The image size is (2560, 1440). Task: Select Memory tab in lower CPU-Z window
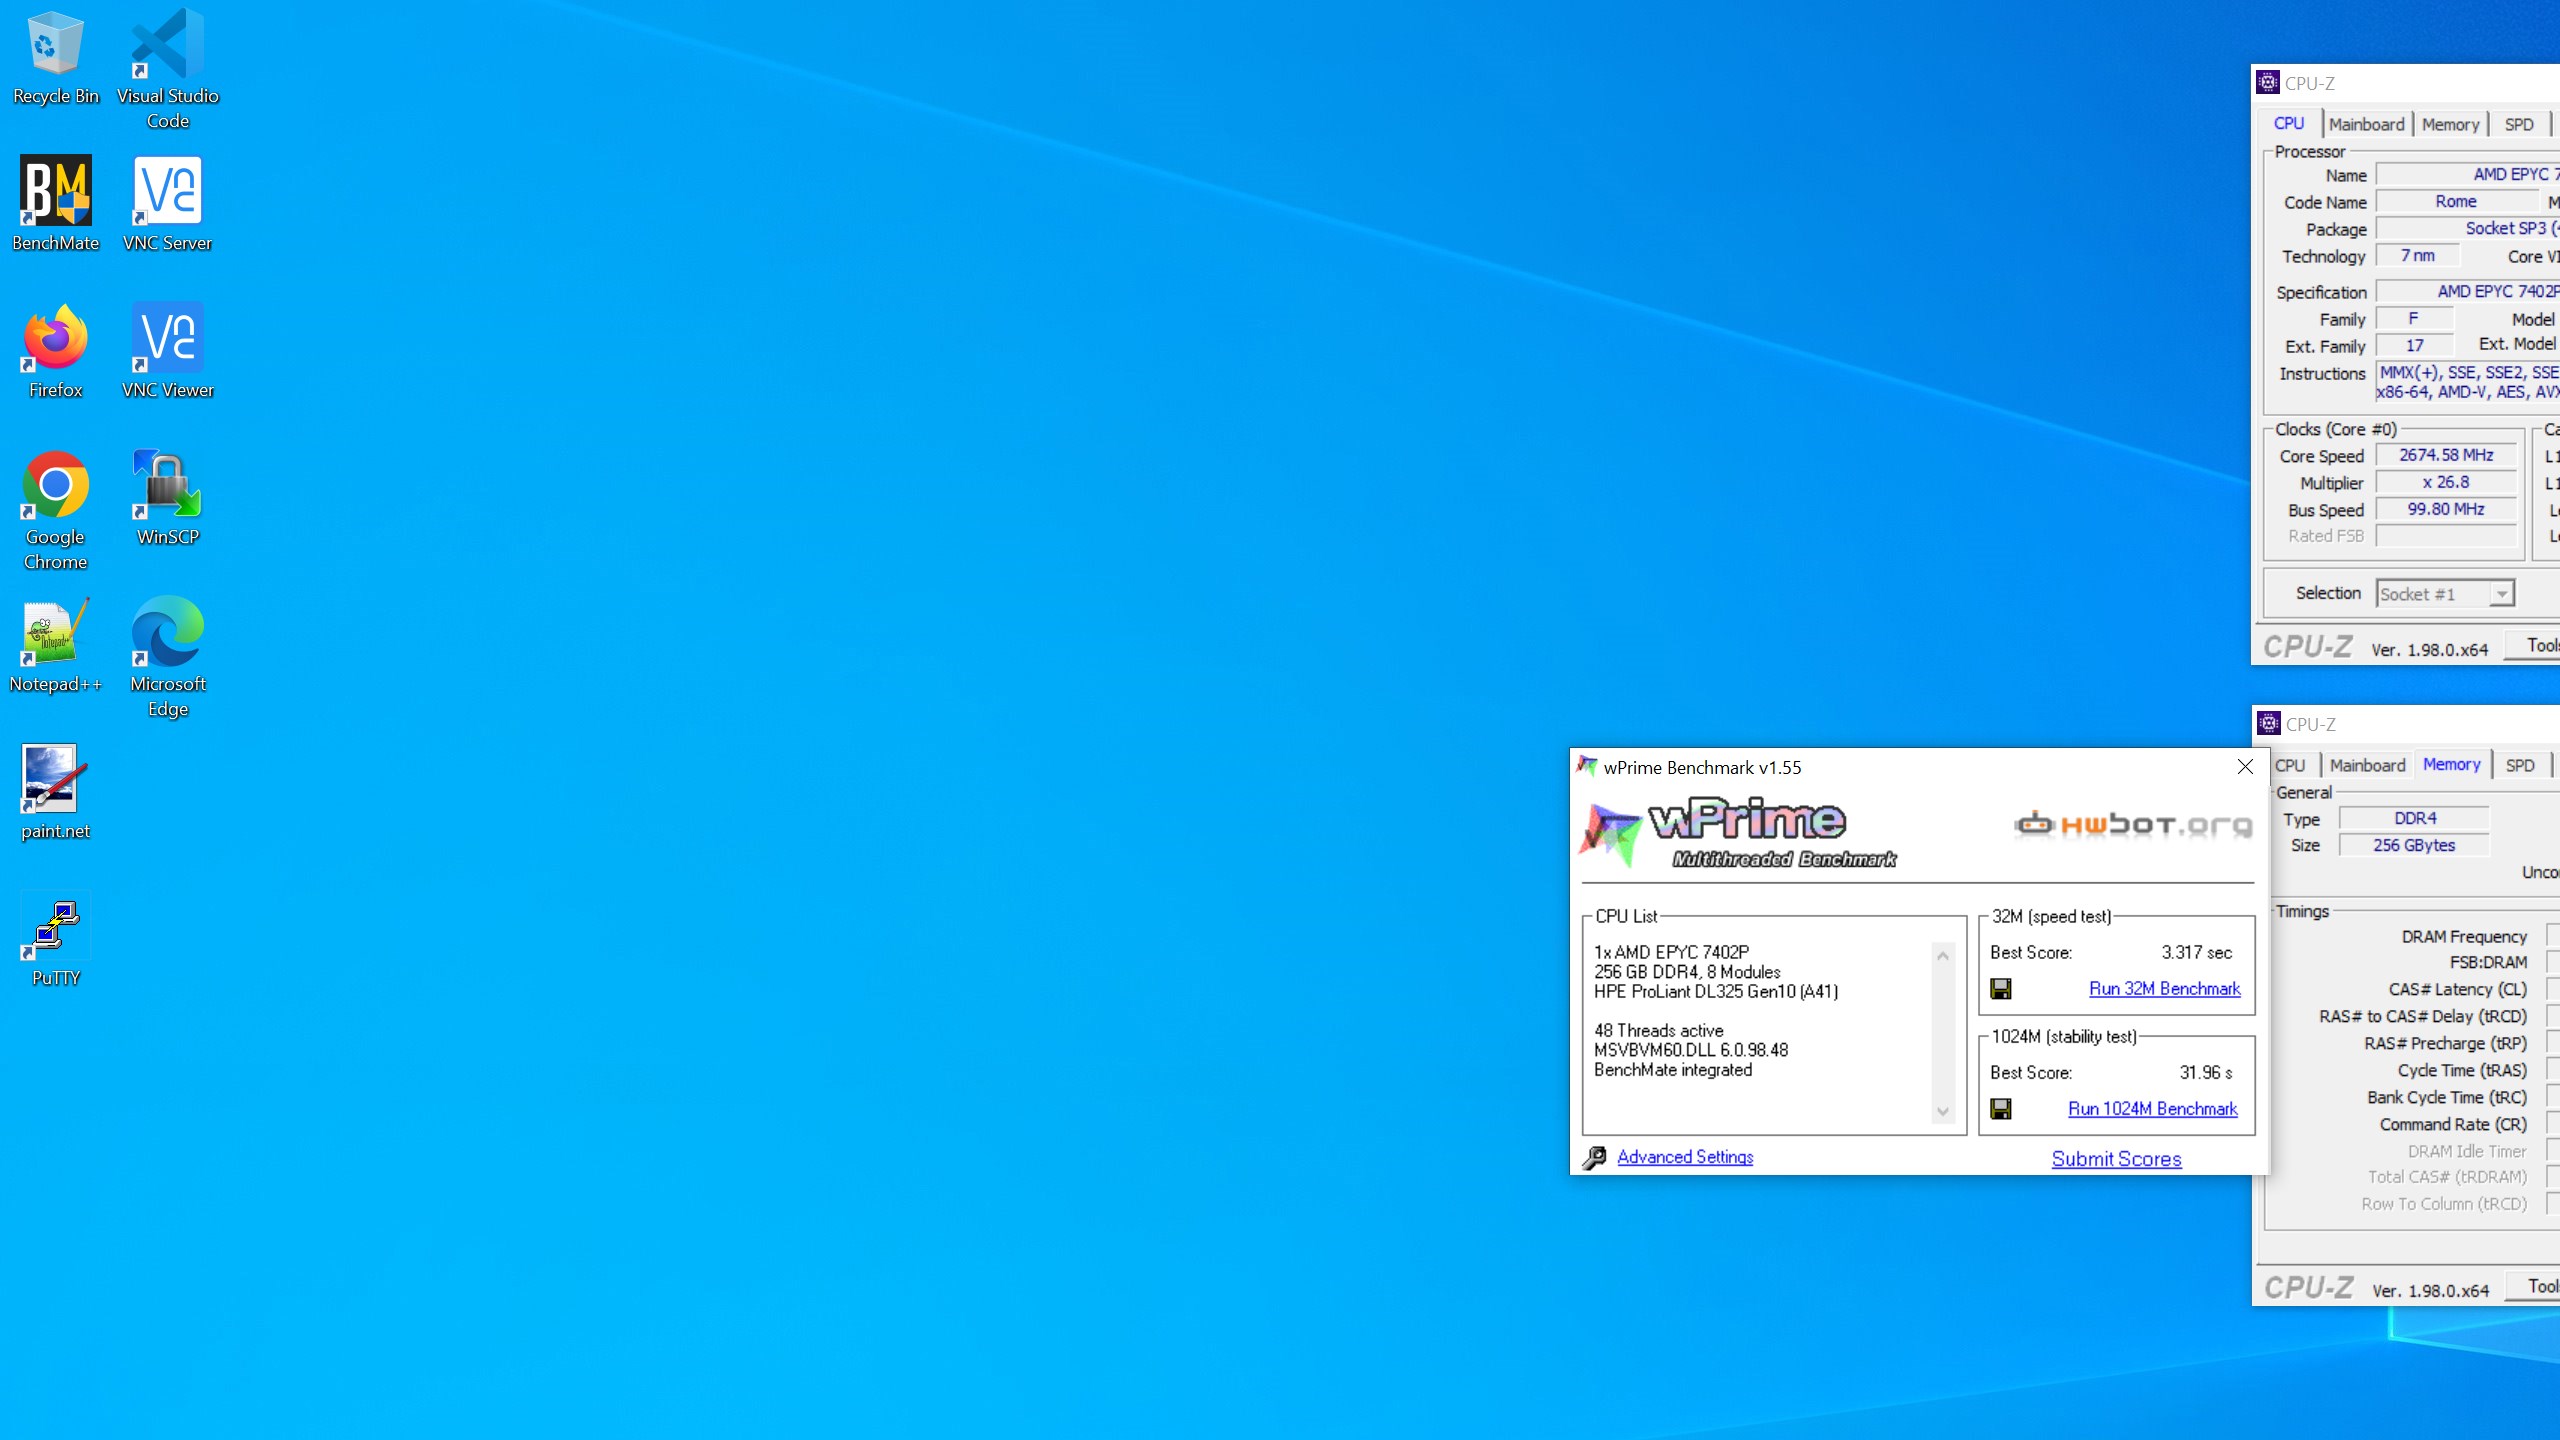pos(2452,765)
